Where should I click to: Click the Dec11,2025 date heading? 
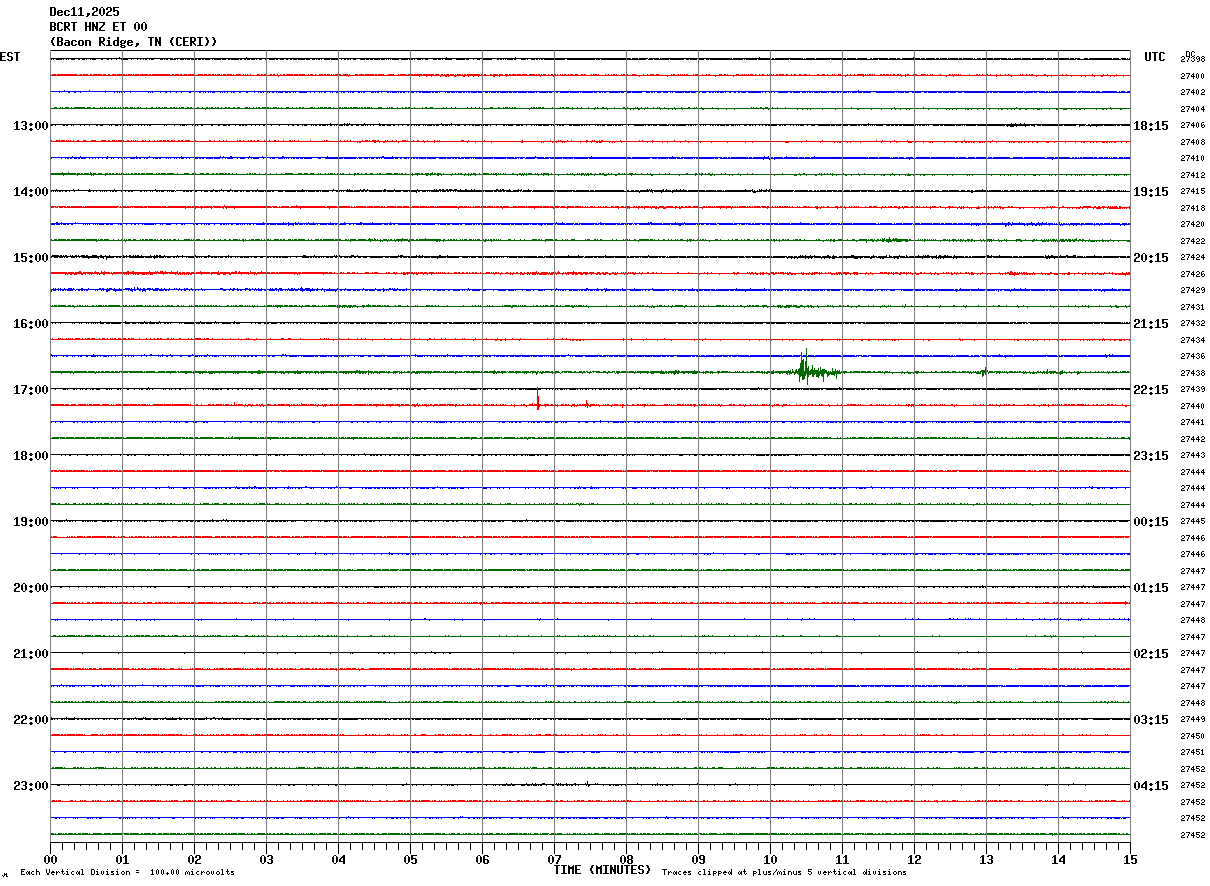(84, 12)
